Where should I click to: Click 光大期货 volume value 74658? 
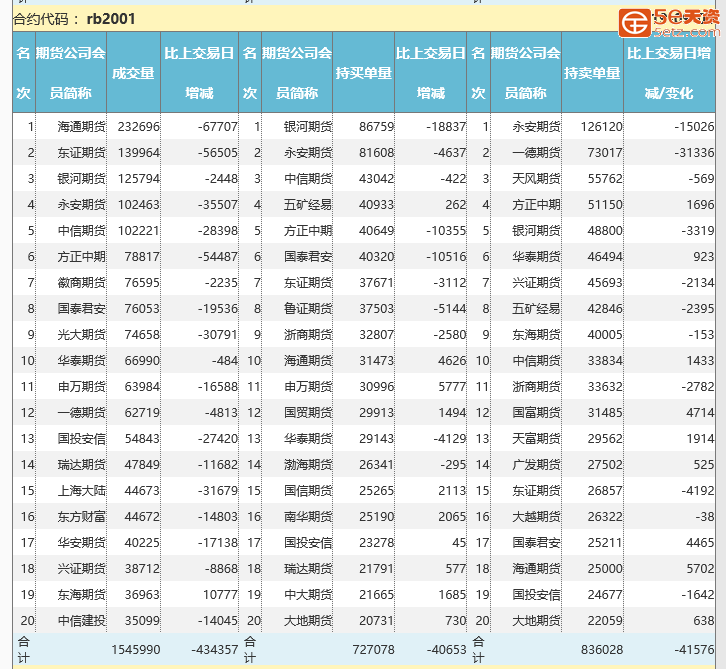click(x=142, y=334)
